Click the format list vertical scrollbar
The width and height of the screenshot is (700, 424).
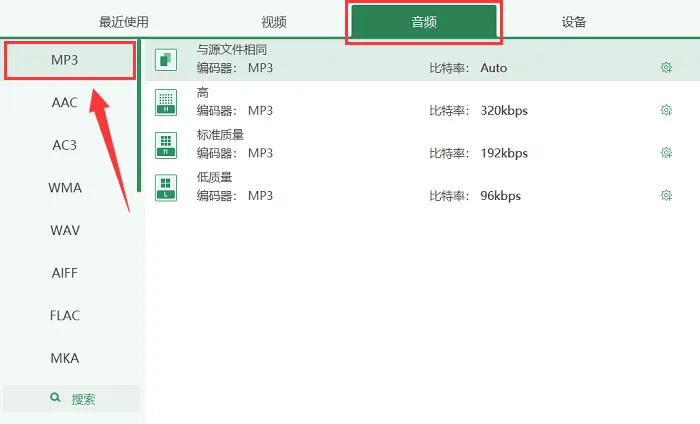click(139, 116)
